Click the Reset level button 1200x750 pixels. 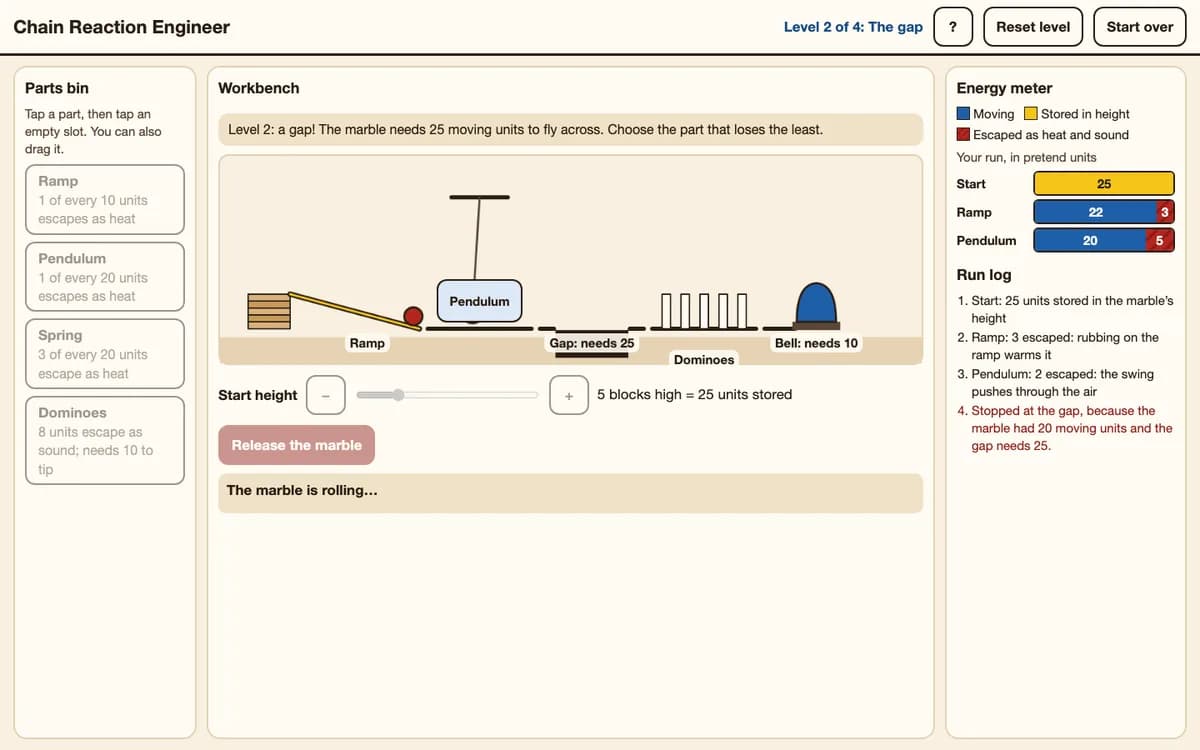tap(1033, 27)
